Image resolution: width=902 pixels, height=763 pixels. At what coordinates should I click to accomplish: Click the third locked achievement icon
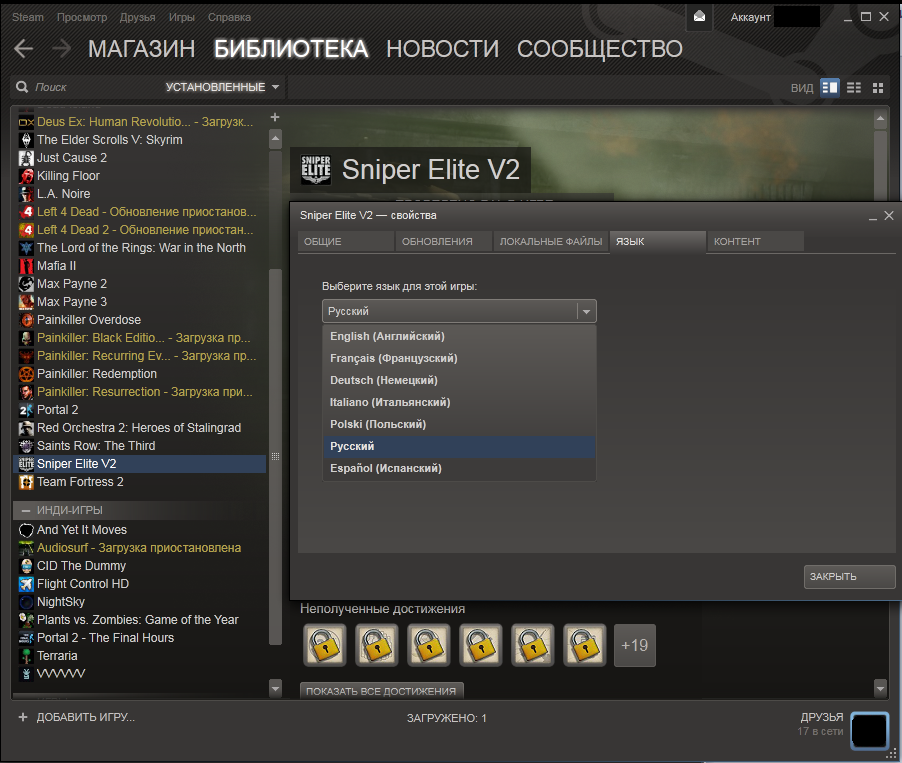(429, 645)
